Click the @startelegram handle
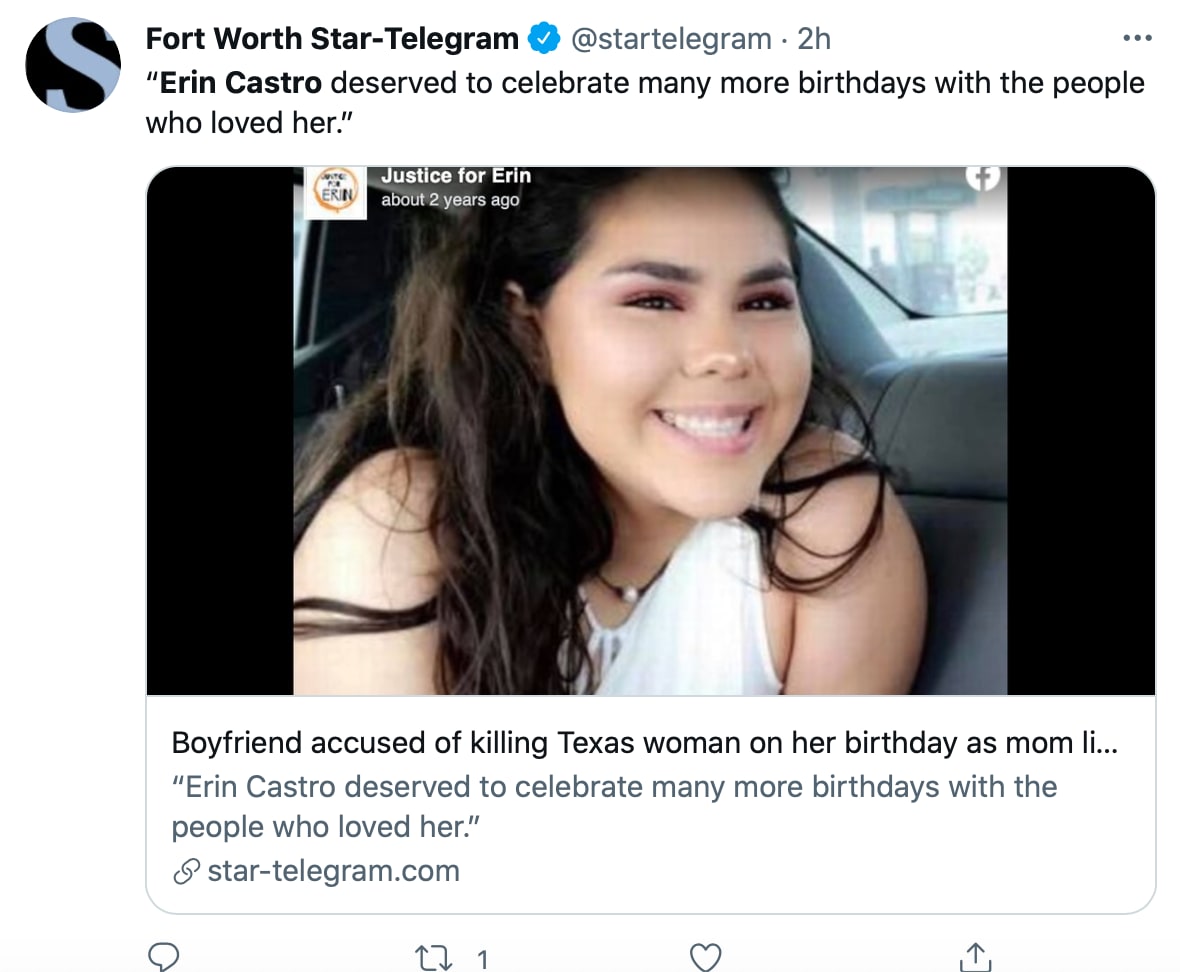Image resolution: width=1180 pixels, height=972 pixels. click(671, 39)
